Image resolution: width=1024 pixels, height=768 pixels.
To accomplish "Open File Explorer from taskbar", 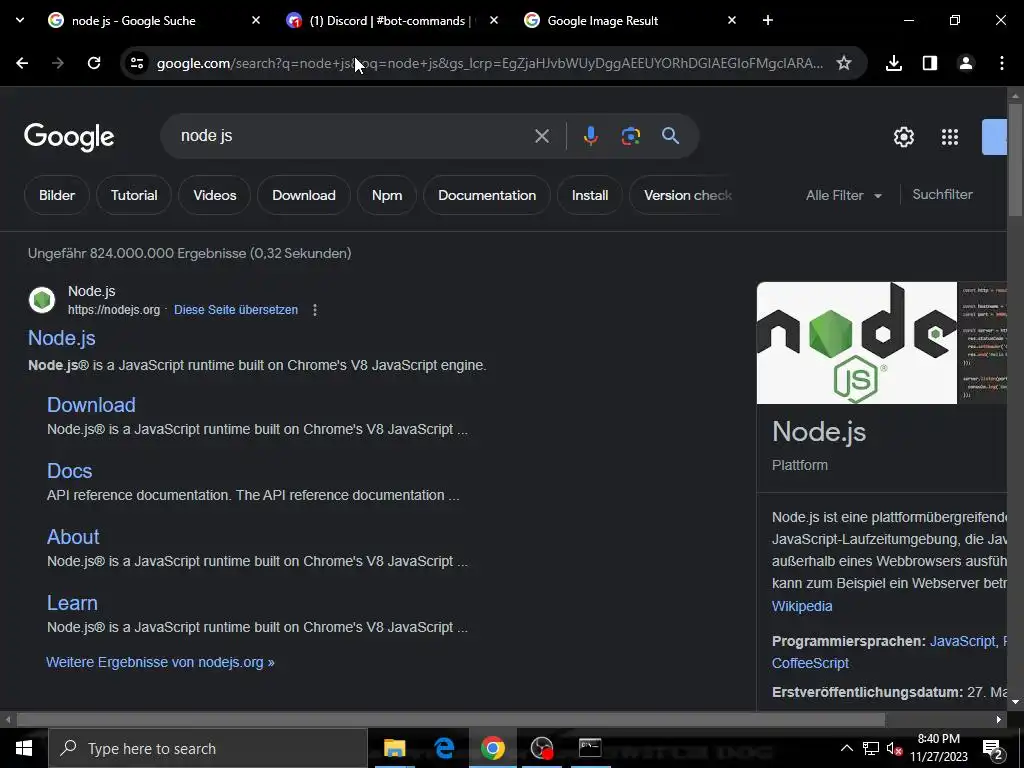I will point(394,748).
